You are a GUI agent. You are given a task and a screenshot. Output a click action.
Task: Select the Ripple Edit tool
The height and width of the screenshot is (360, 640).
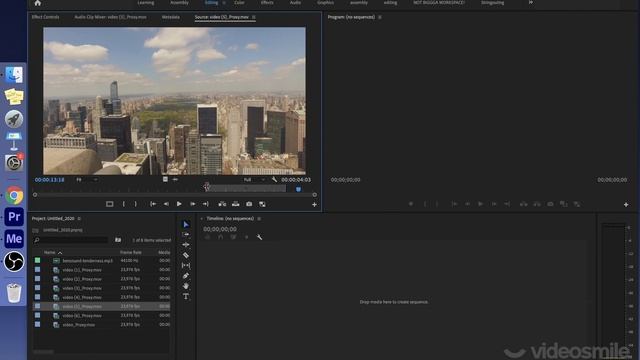[x=186, y=244]
